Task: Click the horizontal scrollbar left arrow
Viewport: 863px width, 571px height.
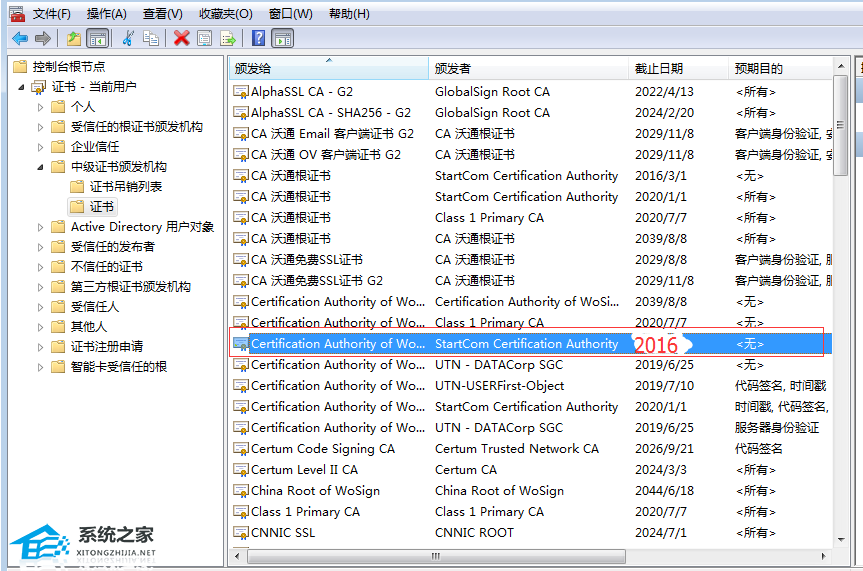Action: point(237,556)
